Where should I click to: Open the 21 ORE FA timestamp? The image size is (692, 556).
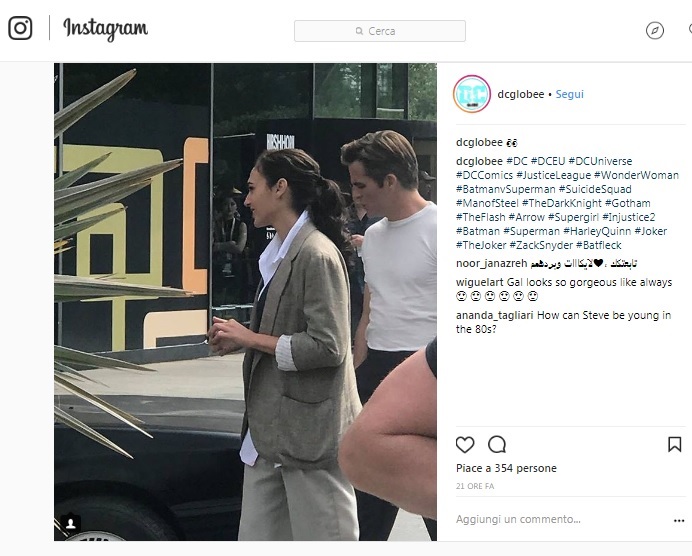tap(475, 486)
